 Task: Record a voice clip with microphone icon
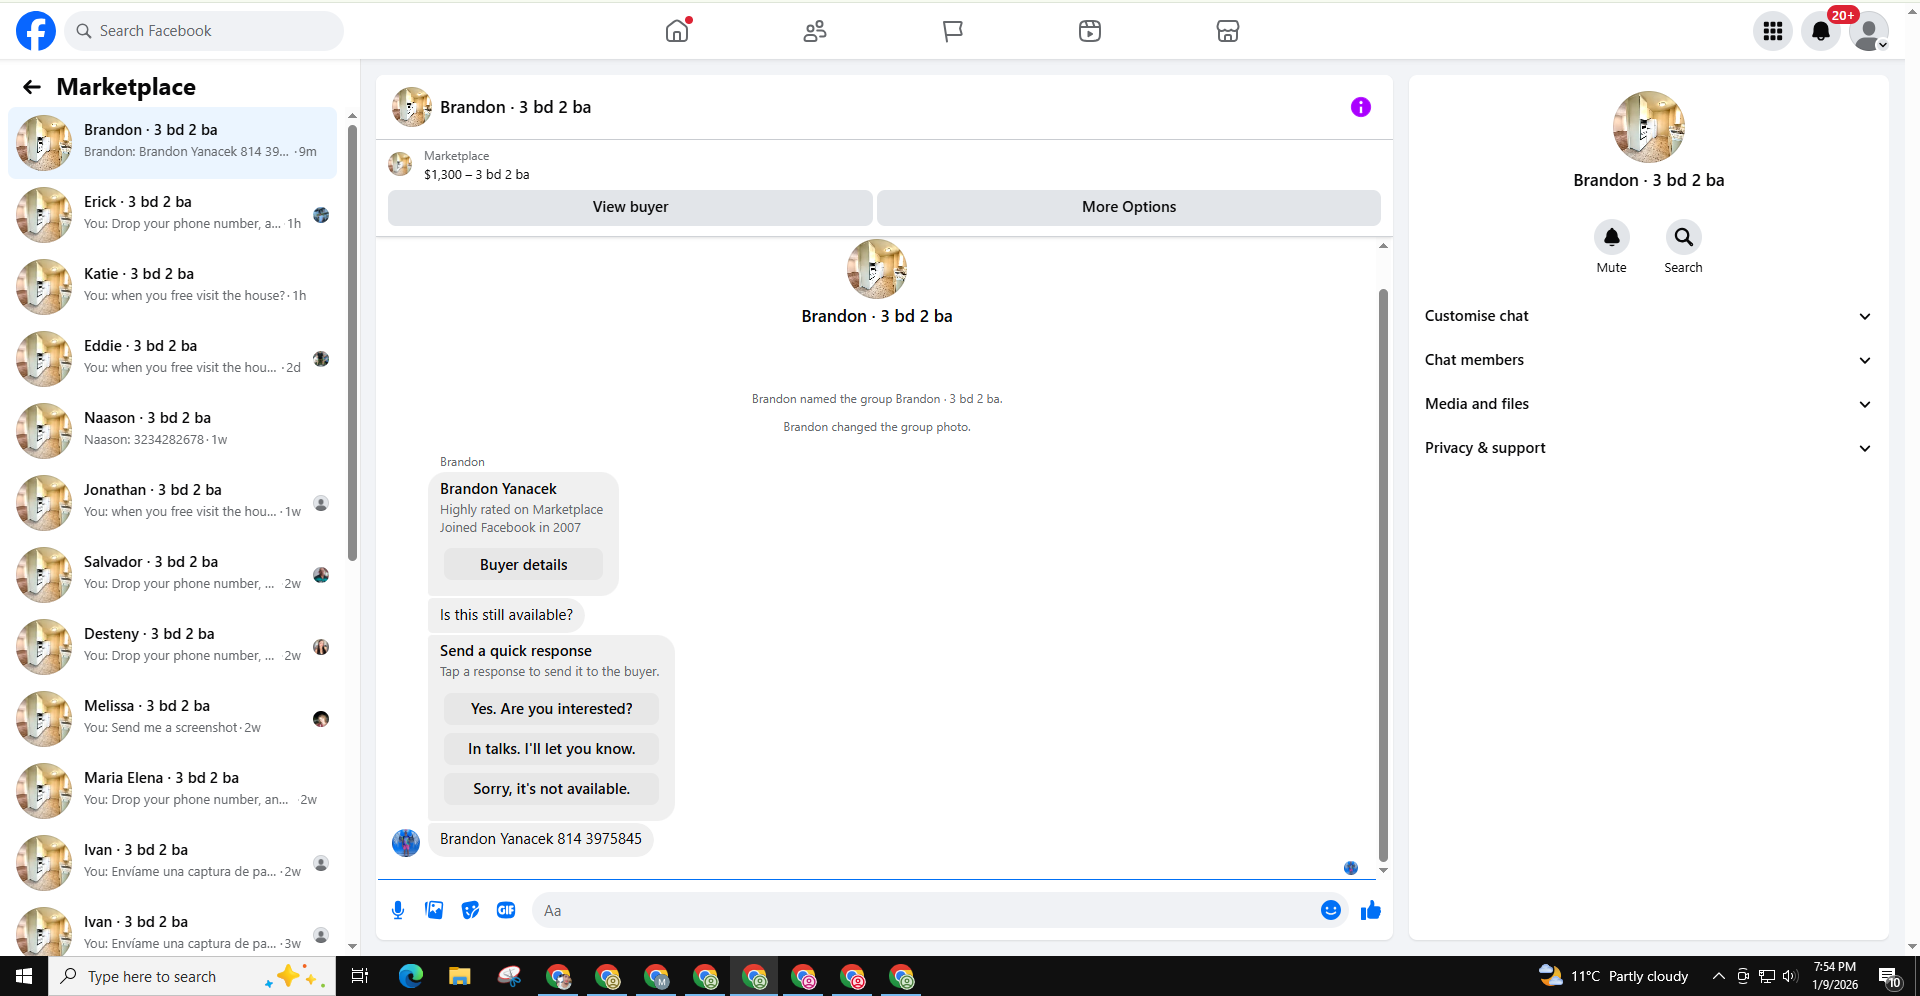coord(398,910)
